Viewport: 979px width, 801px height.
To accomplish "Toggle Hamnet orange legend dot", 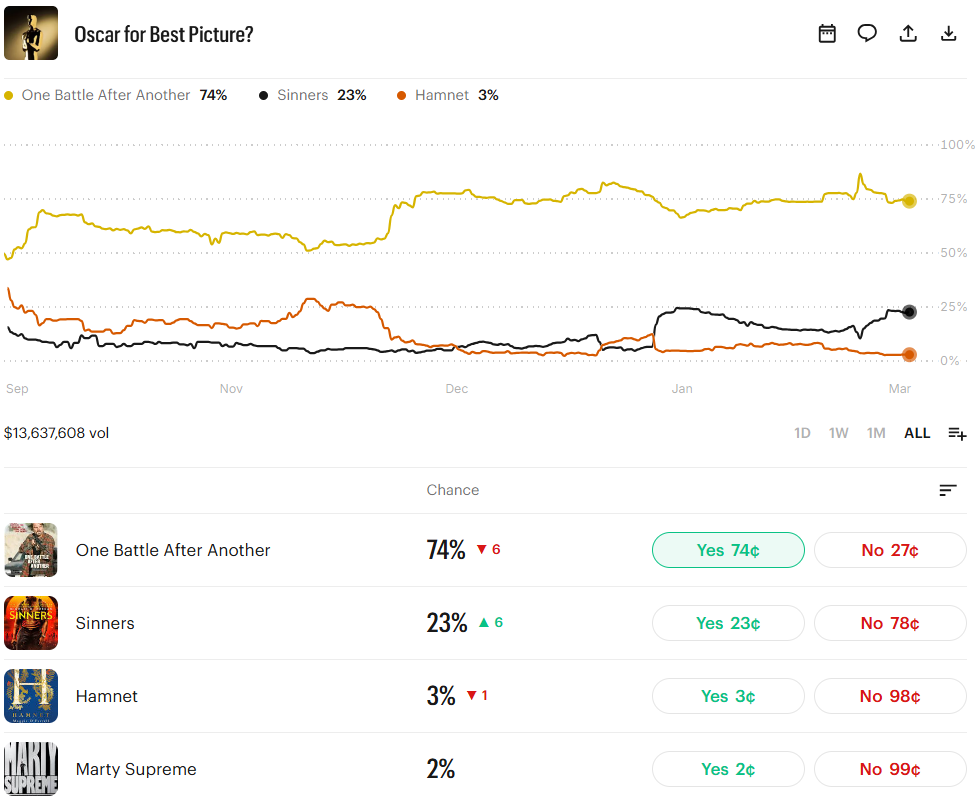I will pos(401,95).
